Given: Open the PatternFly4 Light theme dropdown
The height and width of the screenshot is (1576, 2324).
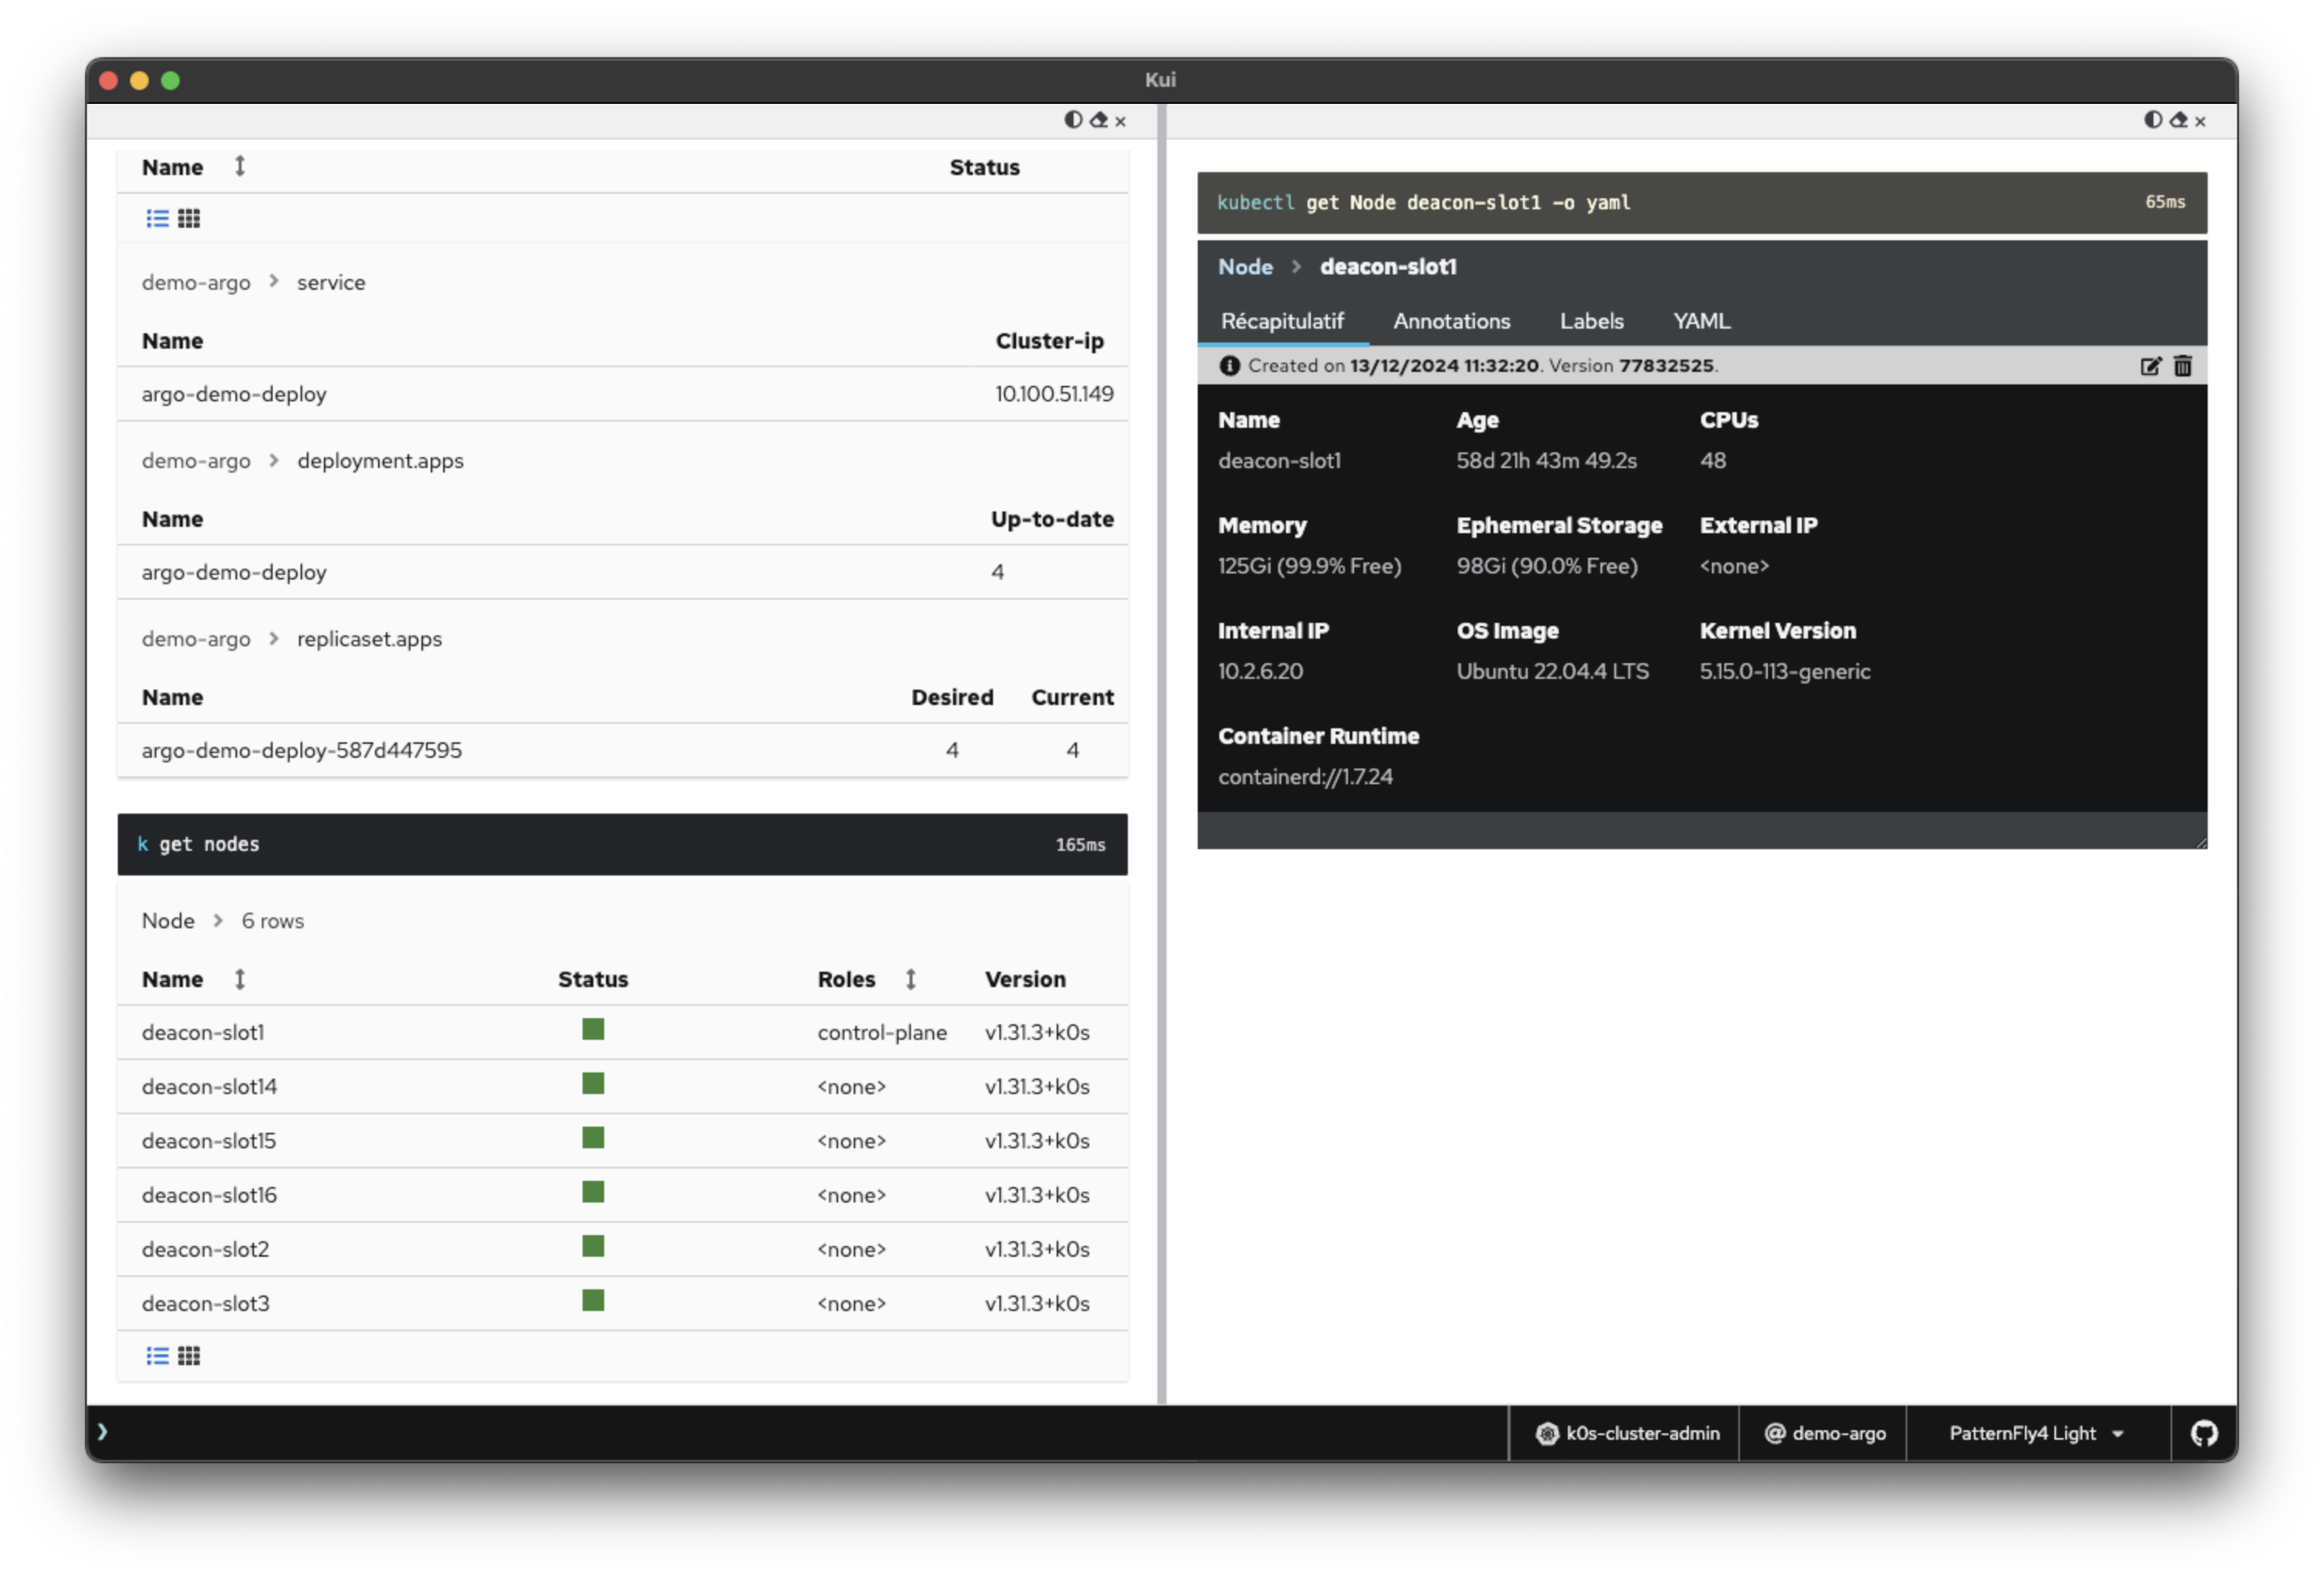Looking at the screenshot, I should pyautogui.click(x=2035, y=1433).
